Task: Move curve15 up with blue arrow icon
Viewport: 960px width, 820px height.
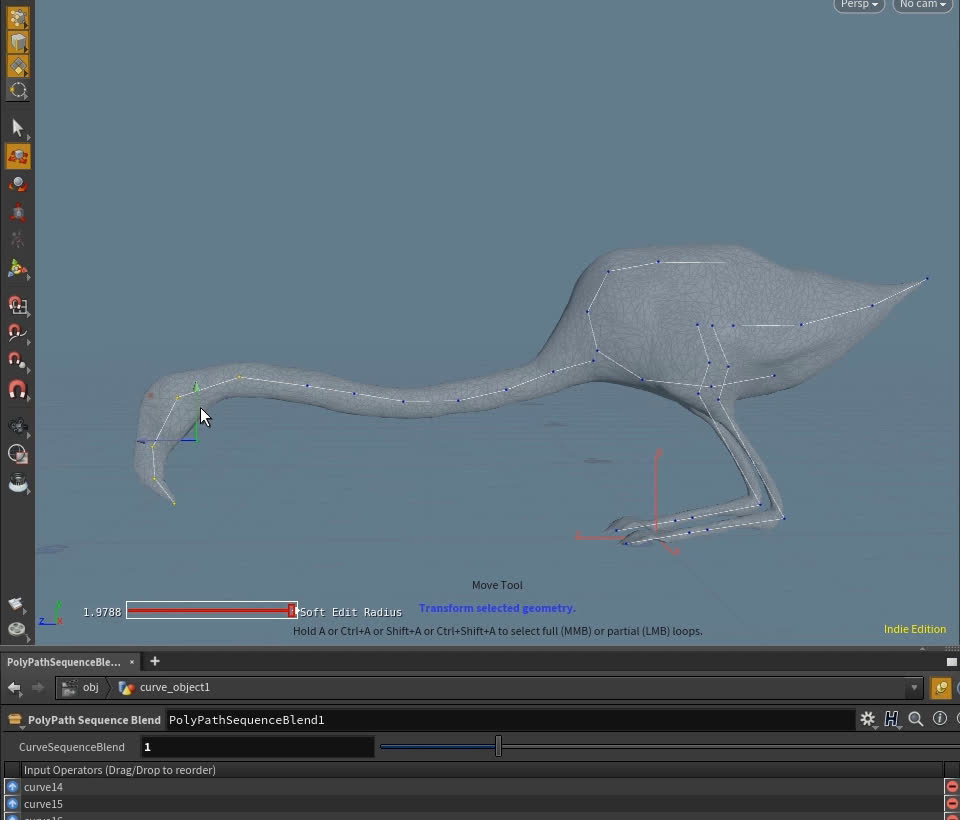Action: 12,804
